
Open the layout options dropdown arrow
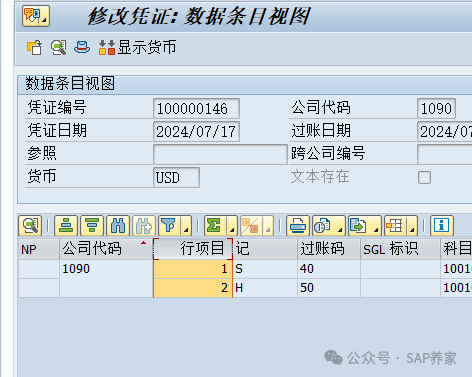click(x=412, y=226)
